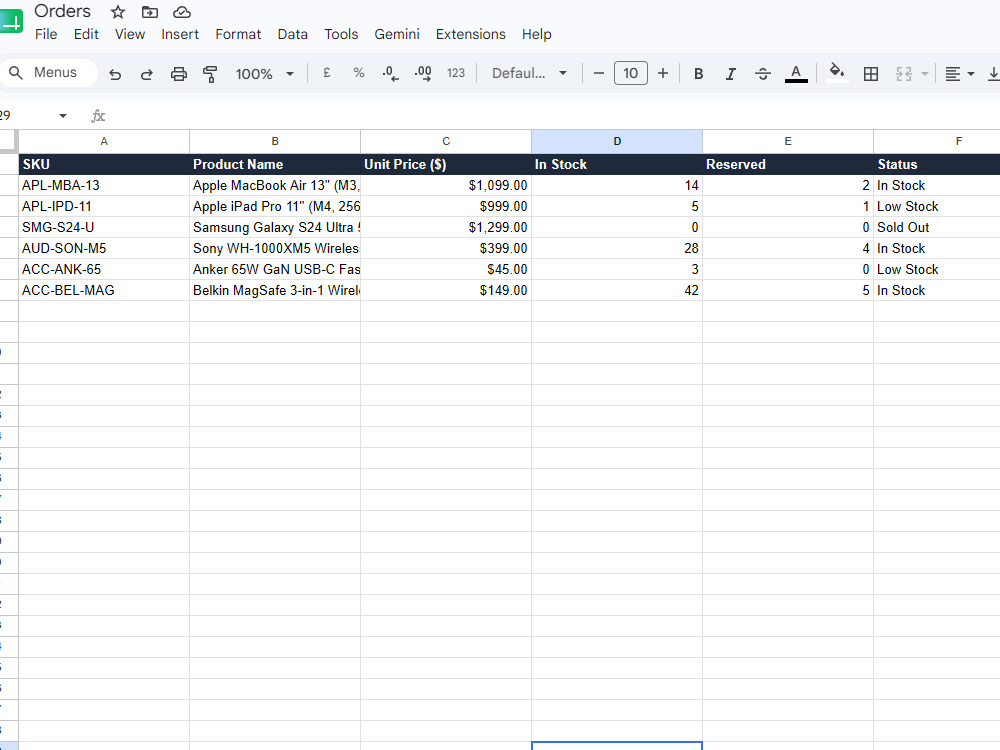Open the Borders tool
The width and height of the screenshot is (1000, 750).
(x=871, y=74)
